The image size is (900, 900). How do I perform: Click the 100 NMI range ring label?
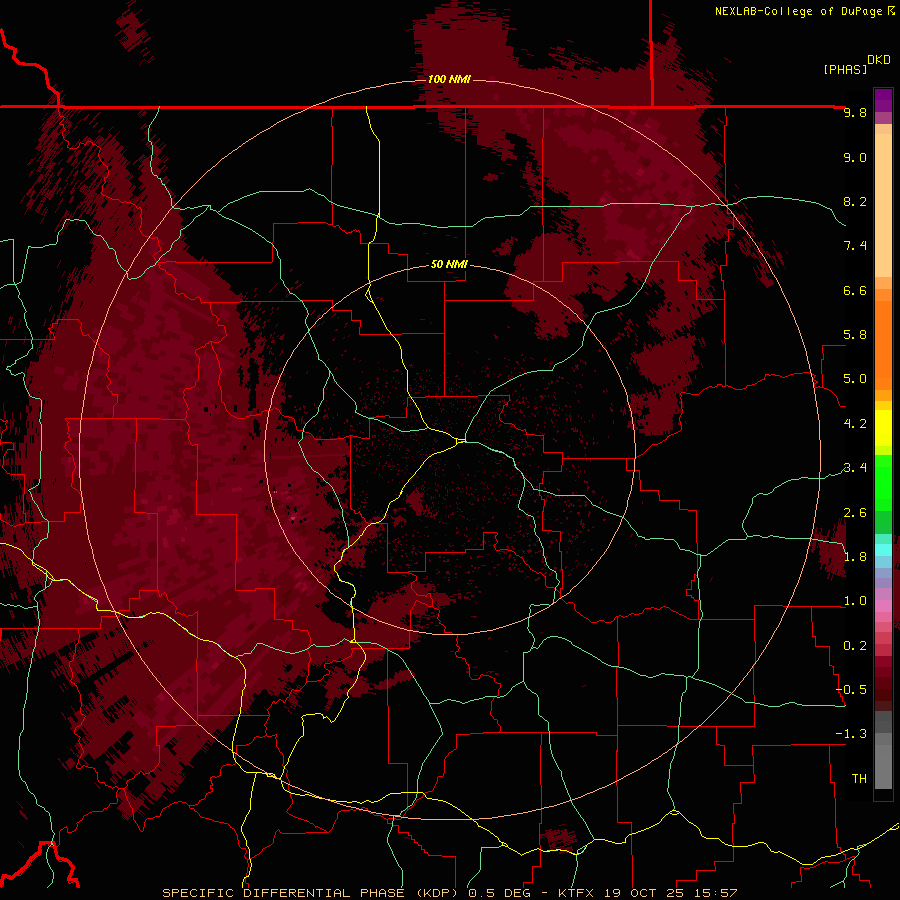point(449,79)
